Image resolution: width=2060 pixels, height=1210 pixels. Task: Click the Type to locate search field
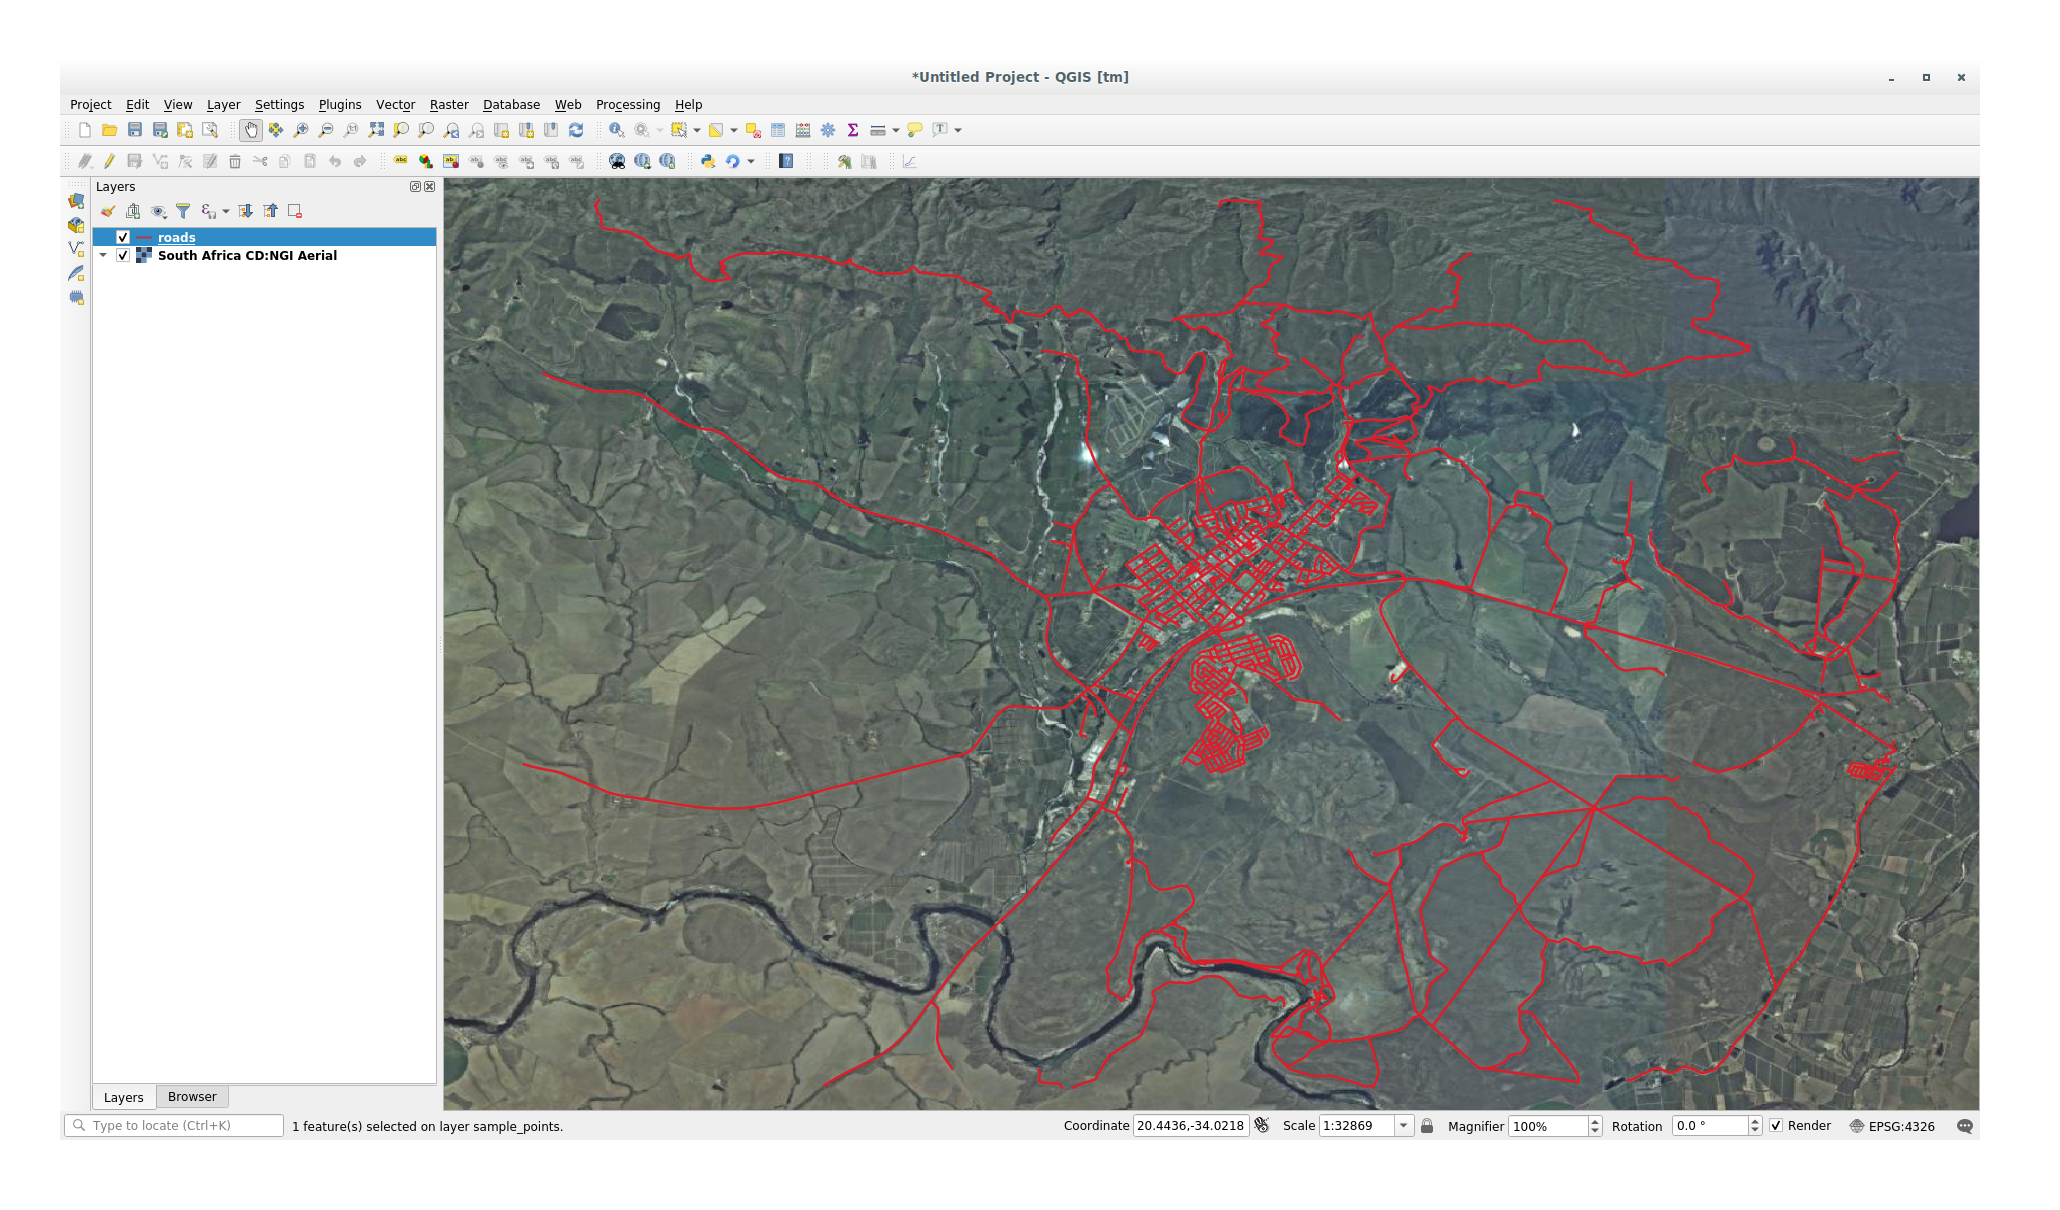pyautogui.click(x=180, y=1125)
